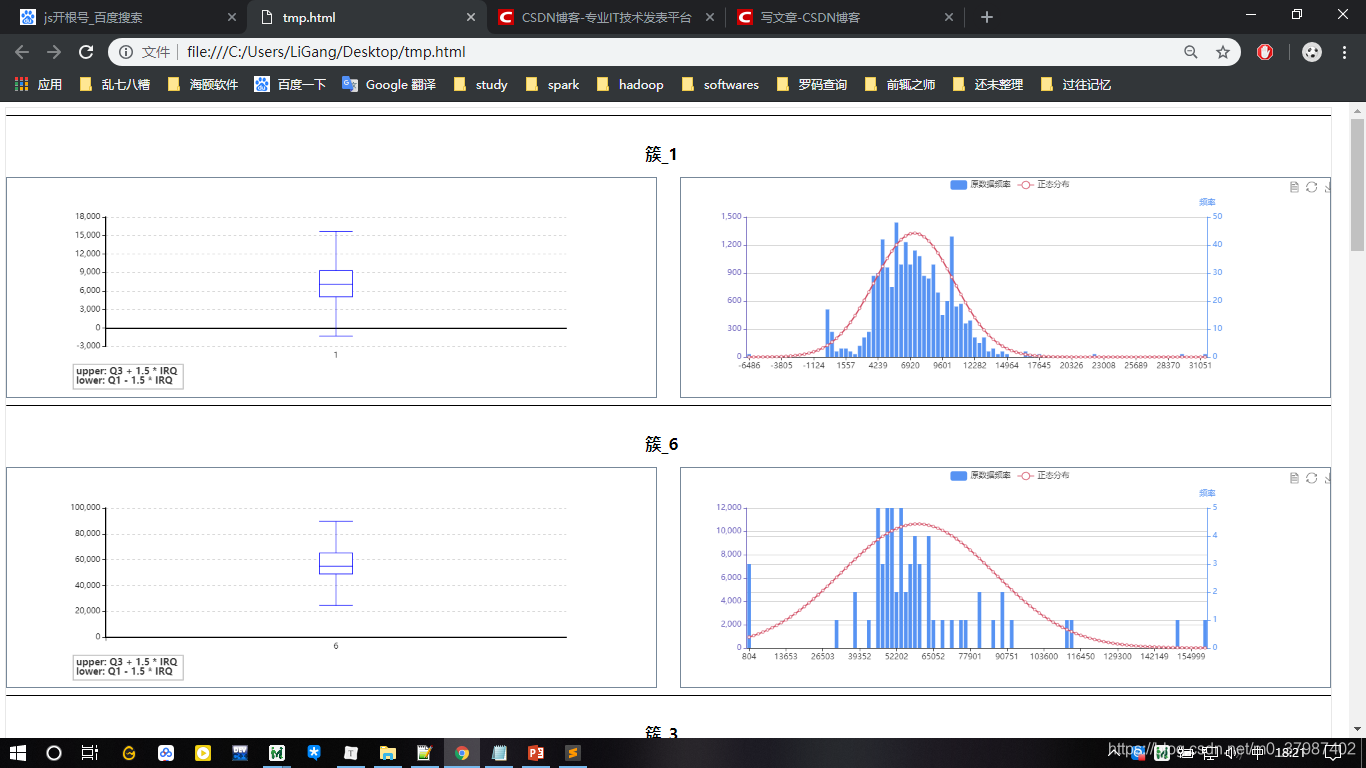Open the spark bookmark folder
Image resolution: width=1366 pixels, height=768 pixels.
pos(553,85)
